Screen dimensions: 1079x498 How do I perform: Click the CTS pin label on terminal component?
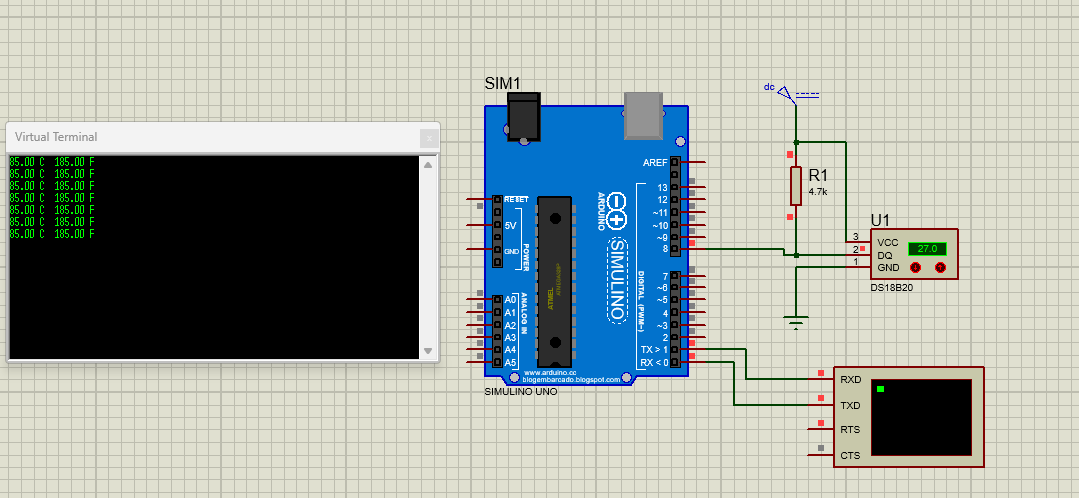850,455
